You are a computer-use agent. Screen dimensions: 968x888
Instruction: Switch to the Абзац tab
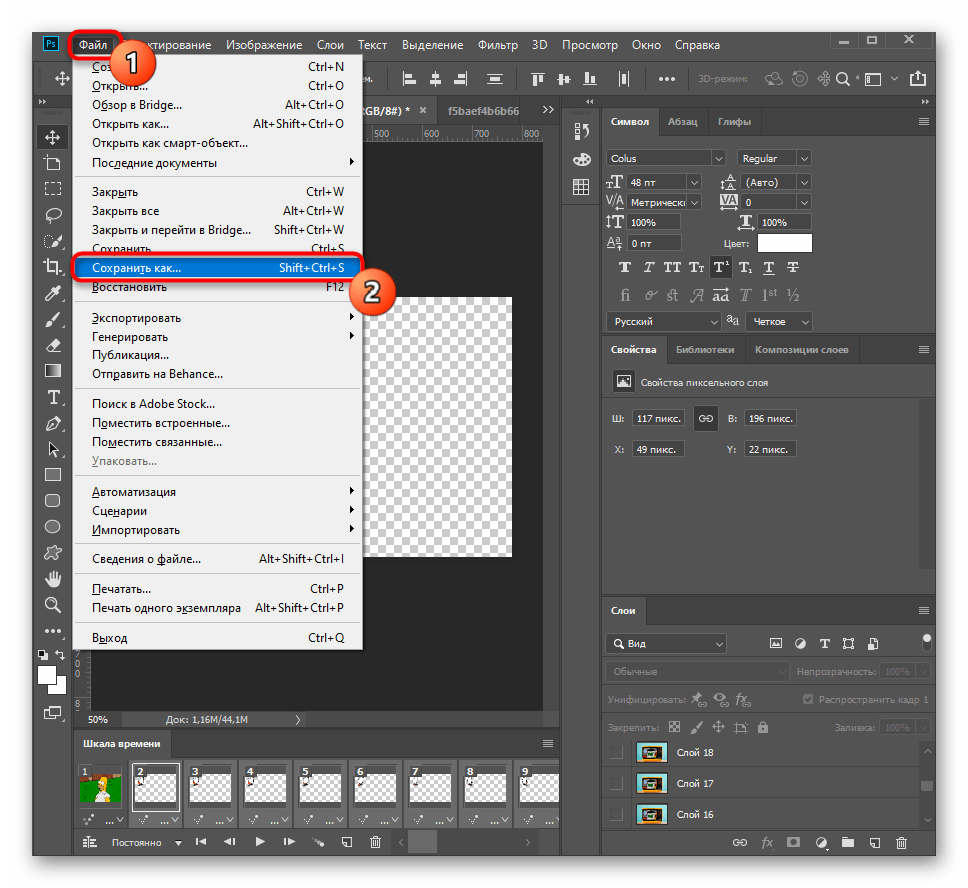tap(682, 122)
